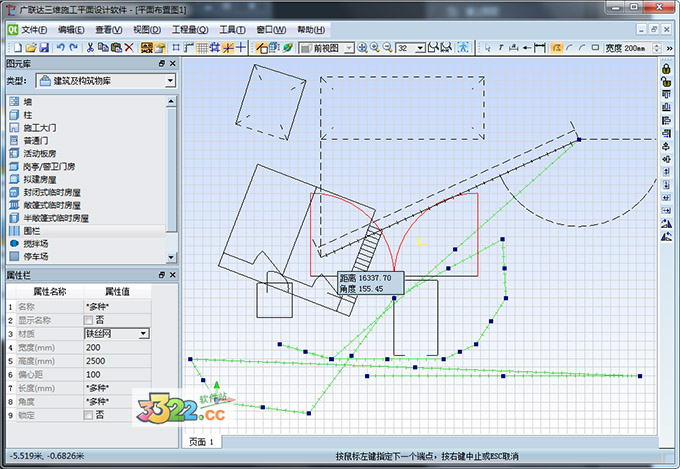
Task: Open the 材质 铁丝网 dropdown
Action: tap(144, 333)
